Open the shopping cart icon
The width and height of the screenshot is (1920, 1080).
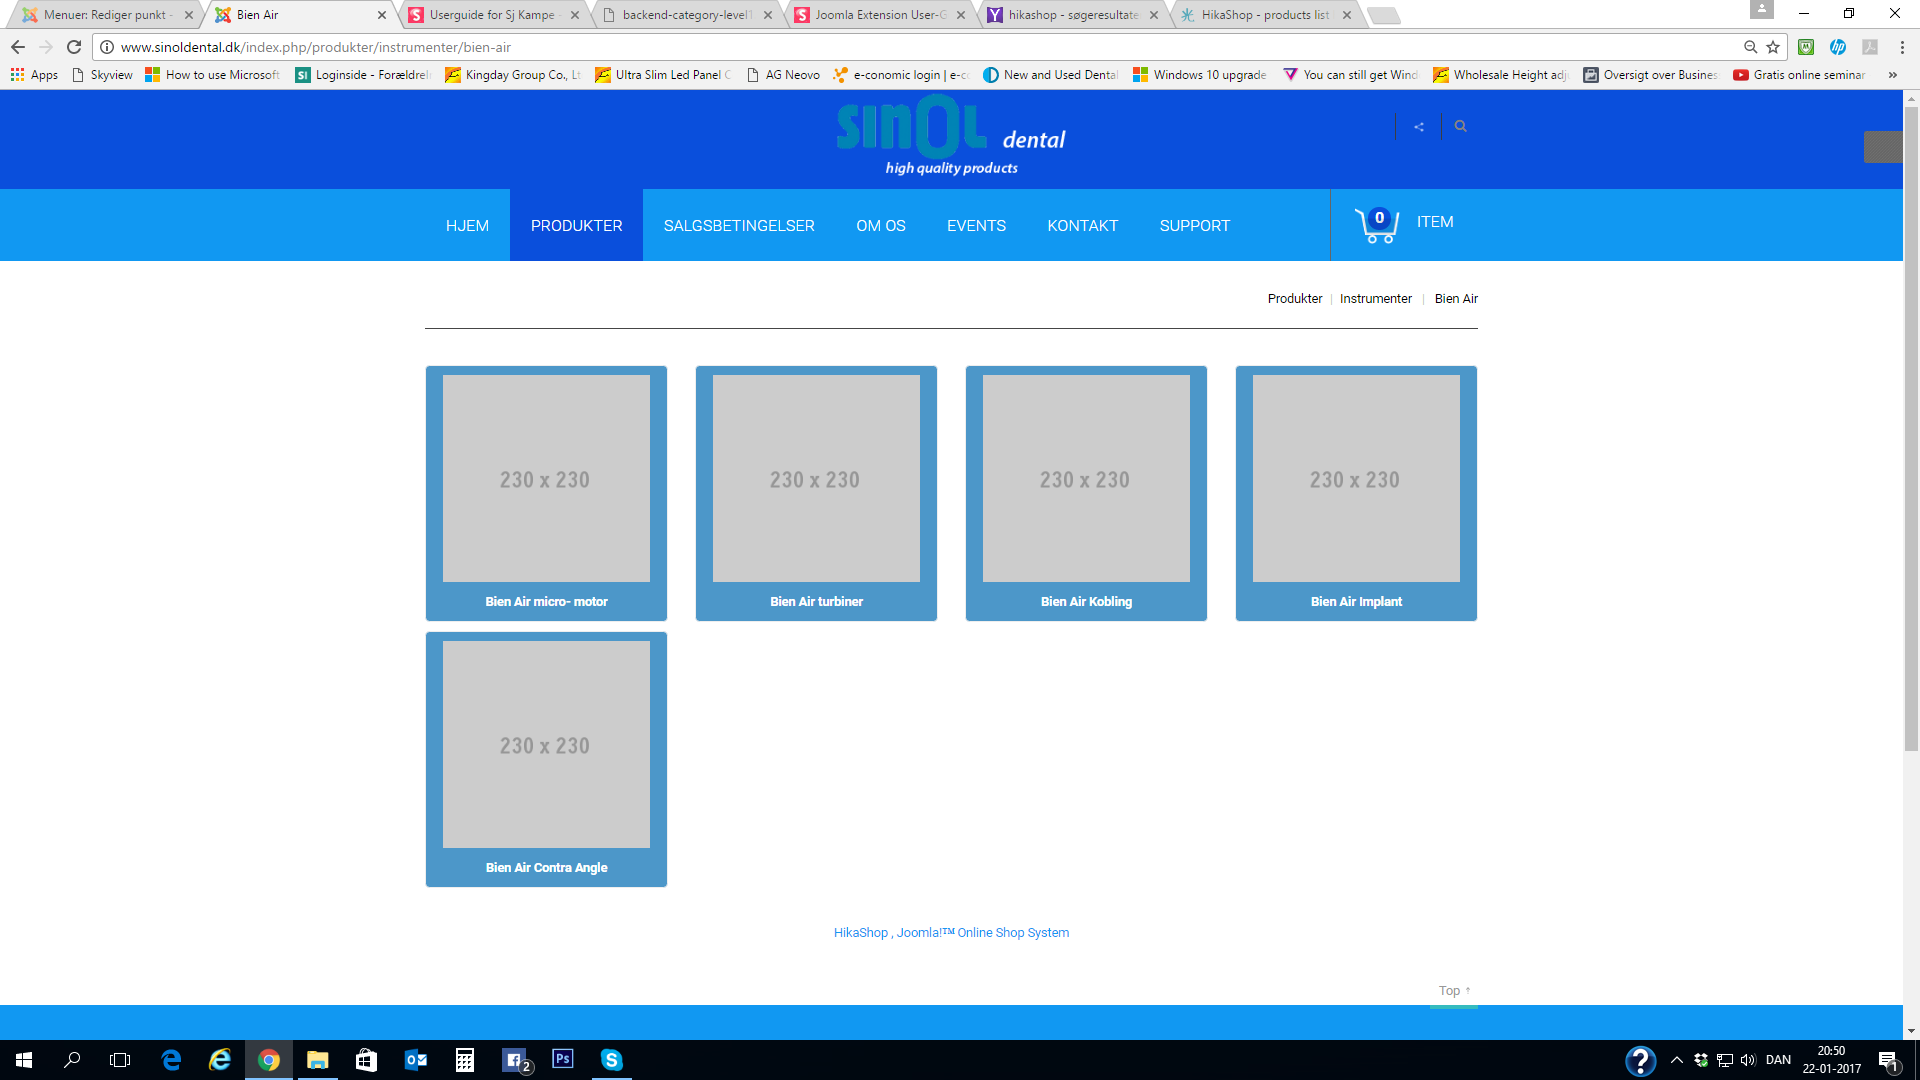point(1376,225)
